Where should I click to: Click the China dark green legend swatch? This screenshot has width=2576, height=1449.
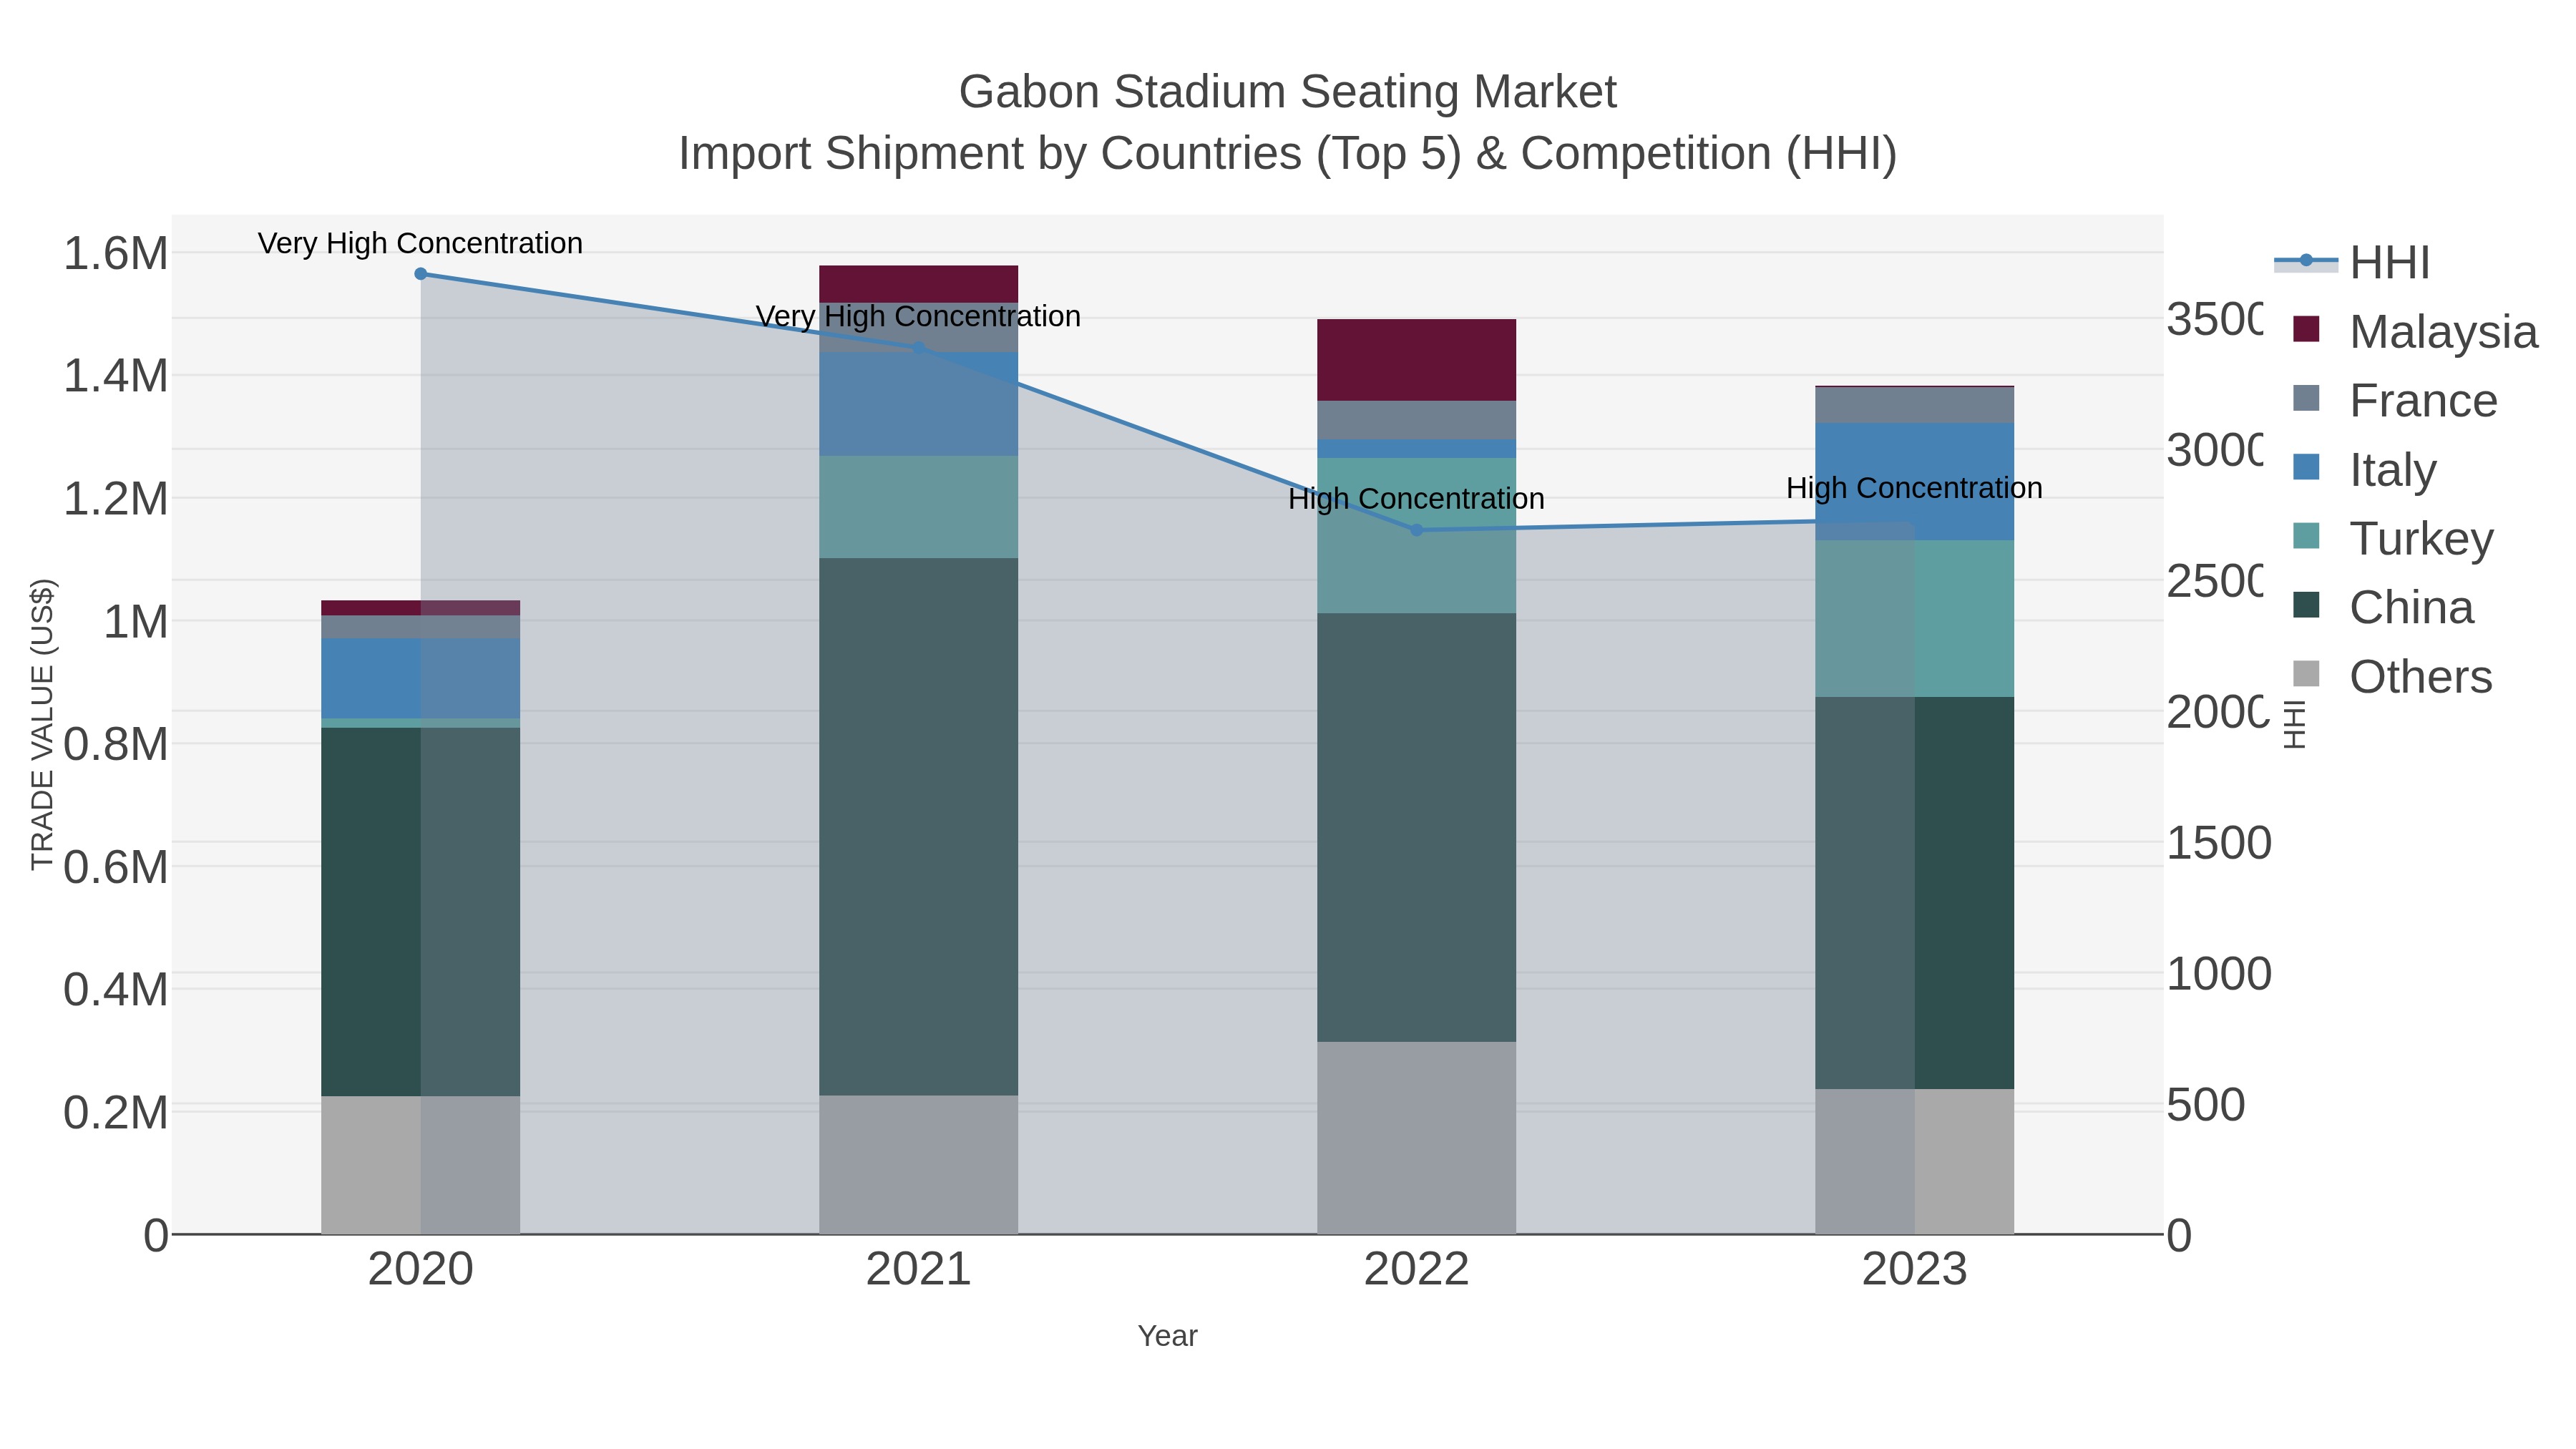tap(2306, 605)
